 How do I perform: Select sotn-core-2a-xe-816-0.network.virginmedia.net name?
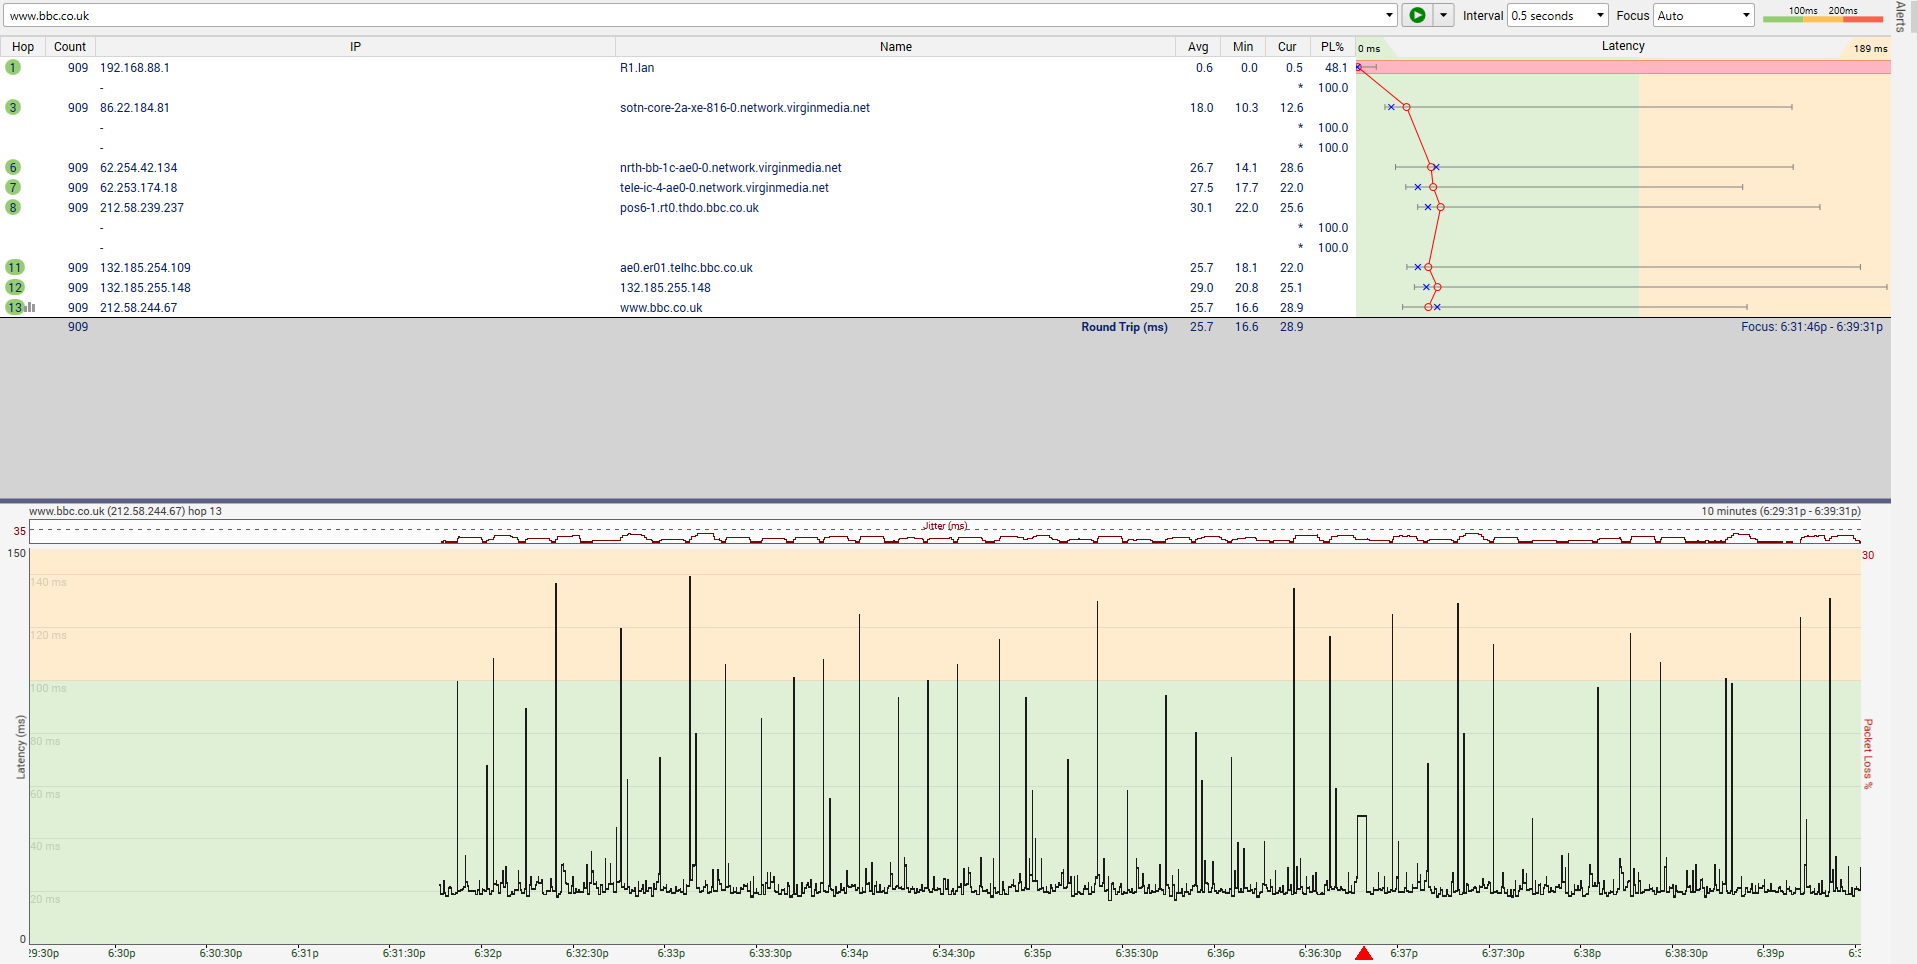click(745, 108)
